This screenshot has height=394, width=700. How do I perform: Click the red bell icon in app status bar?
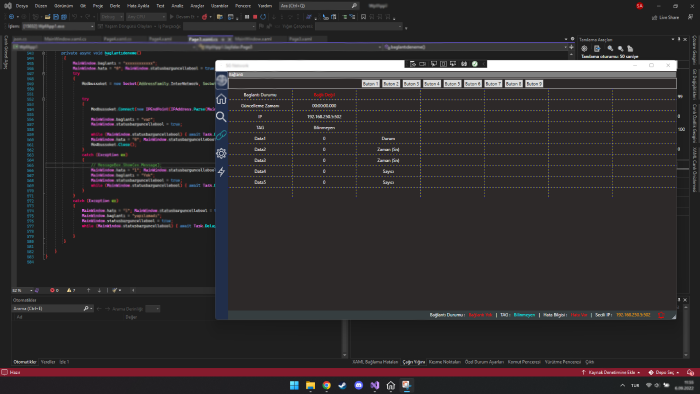[x=661, y=315]
